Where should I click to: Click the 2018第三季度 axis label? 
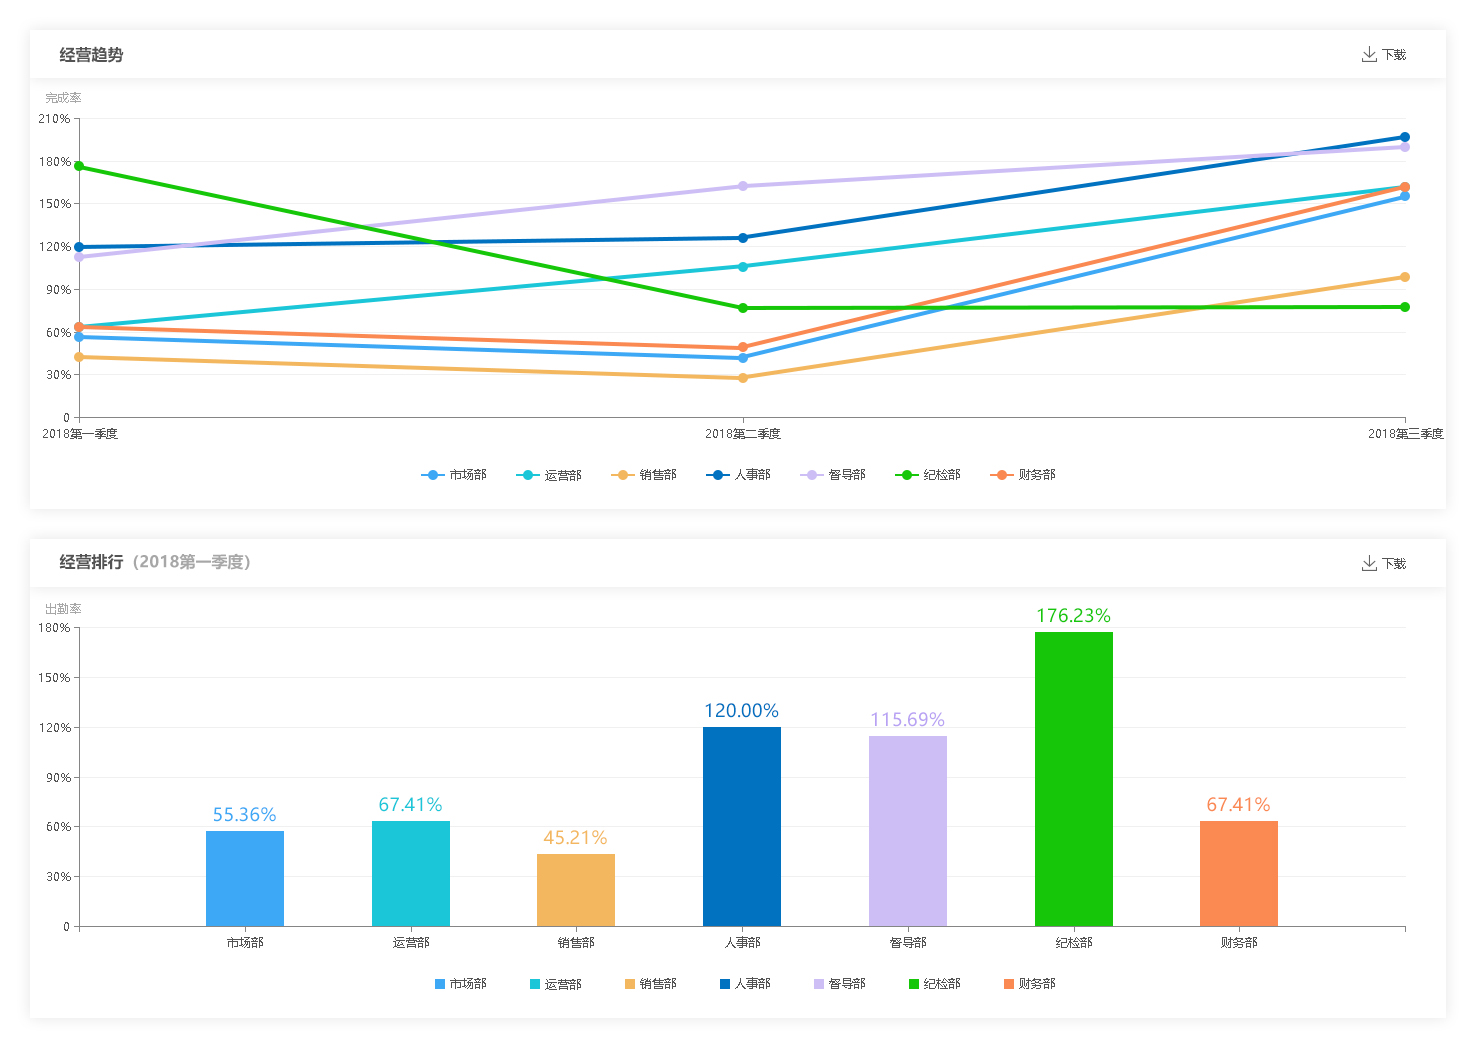(x=1406, y=434)
